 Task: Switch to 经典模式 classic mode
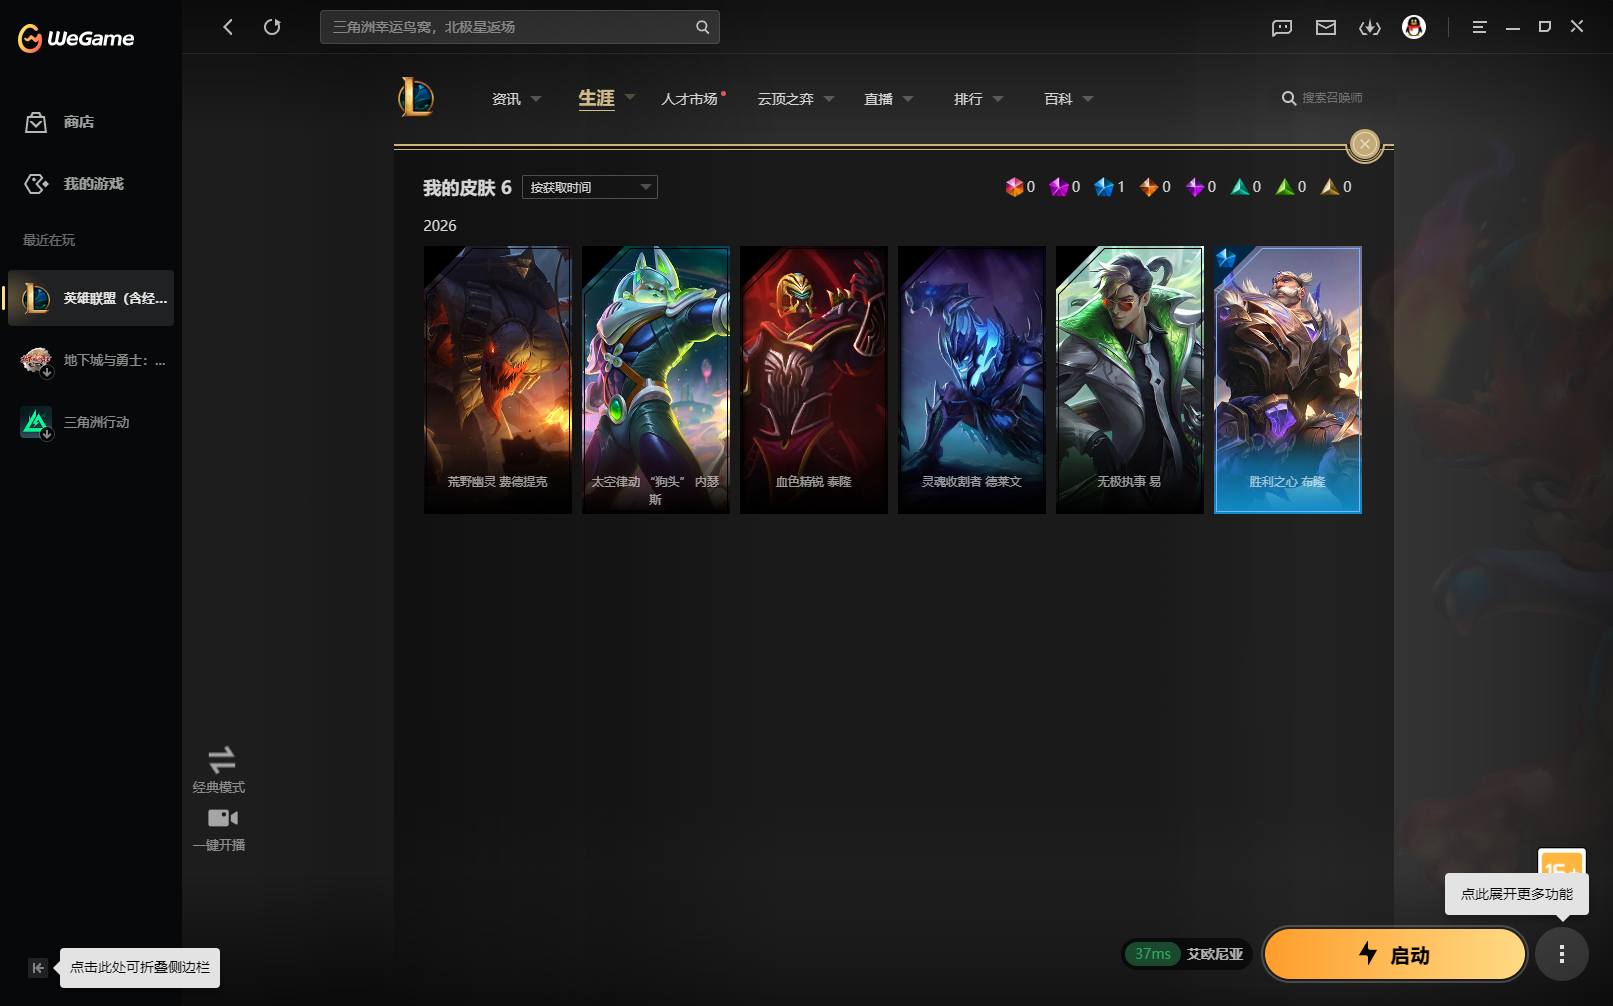[x=219, y=770]
